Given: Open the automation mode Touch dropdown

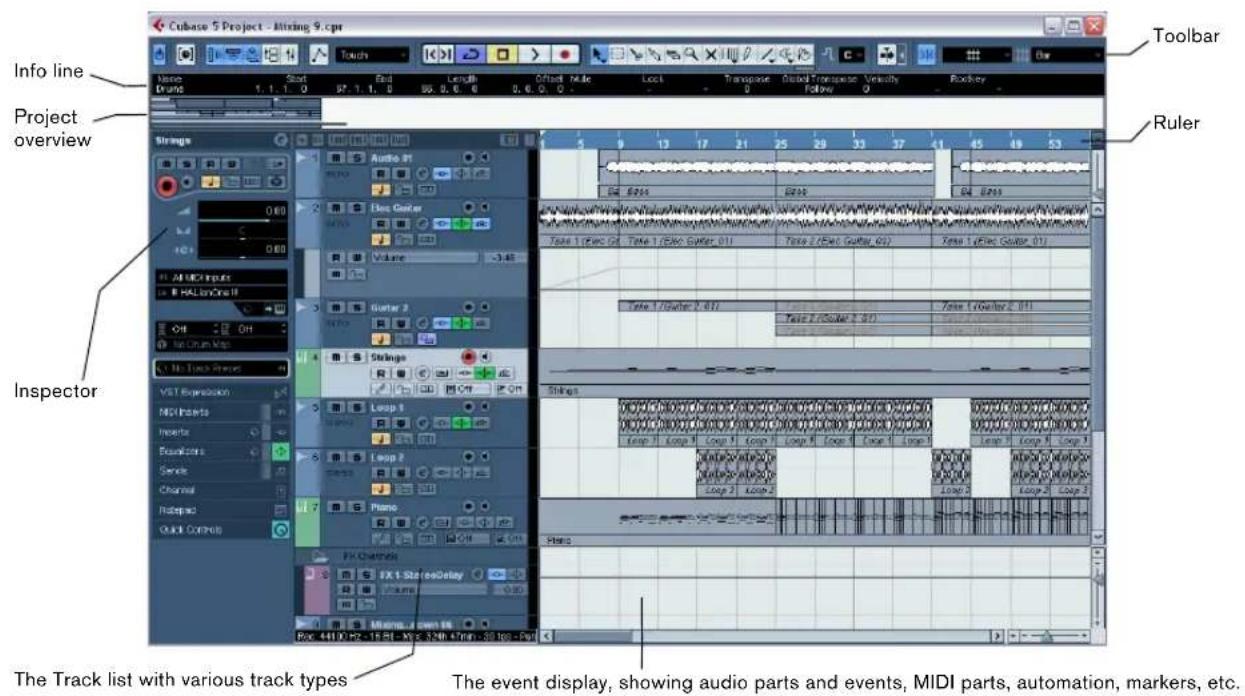Looking at the screenshot, I should tap(372, 55).
